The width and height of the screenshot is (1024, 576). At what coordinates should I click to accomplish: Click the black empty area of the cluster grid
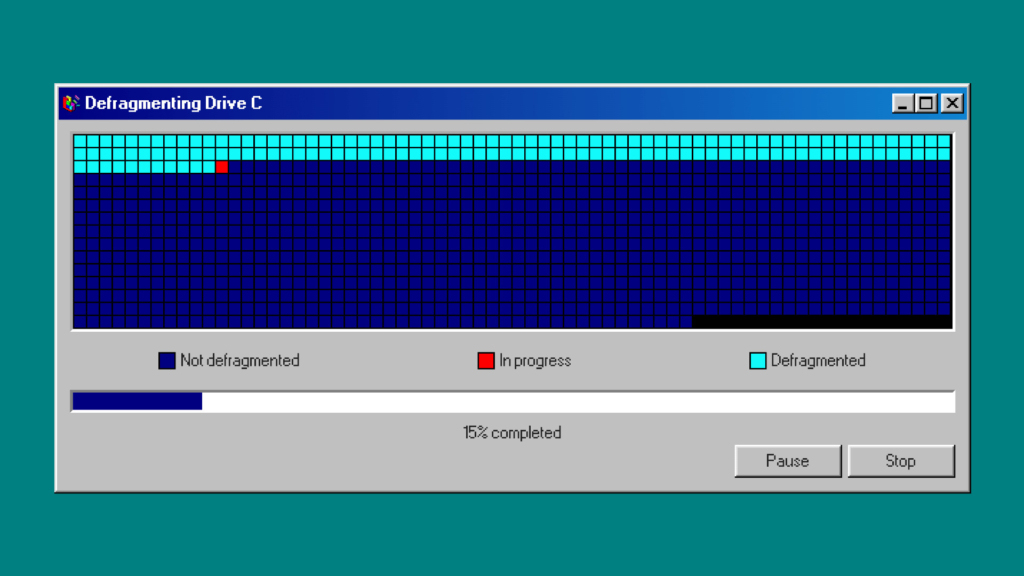click(820, 322)
